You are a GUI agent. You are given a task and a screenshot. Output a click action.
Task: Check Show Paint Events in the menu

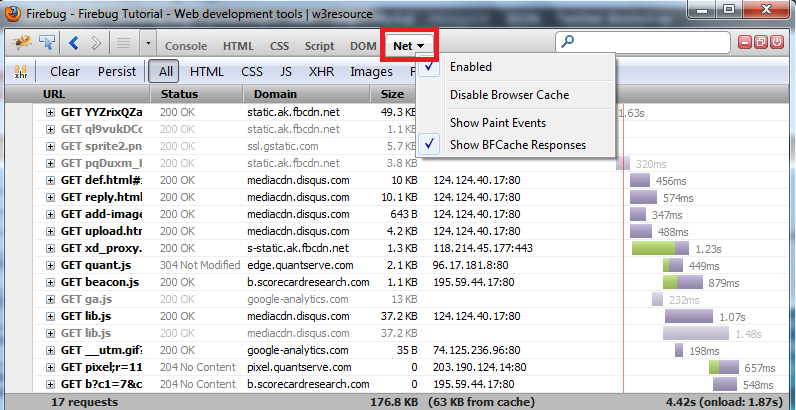tap(497, 123)
